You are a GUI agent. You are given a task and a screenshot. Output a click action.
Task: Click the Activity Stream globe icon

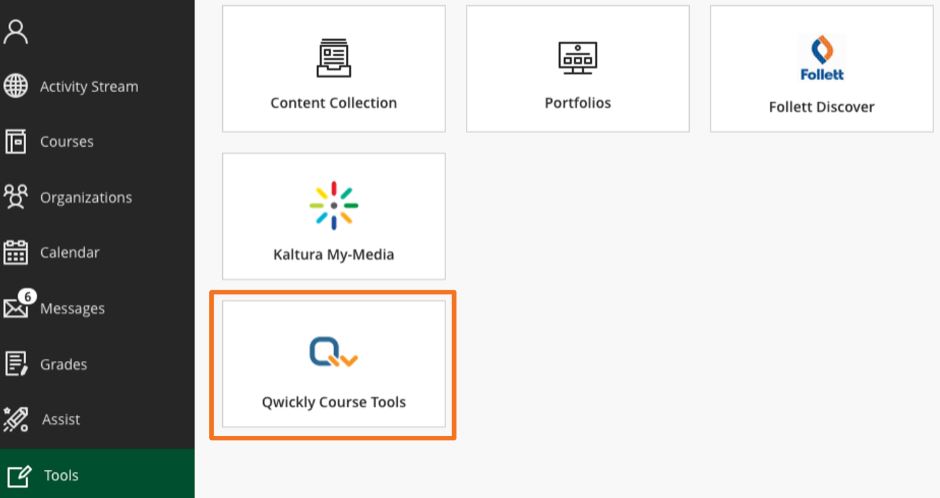[16, 86]
